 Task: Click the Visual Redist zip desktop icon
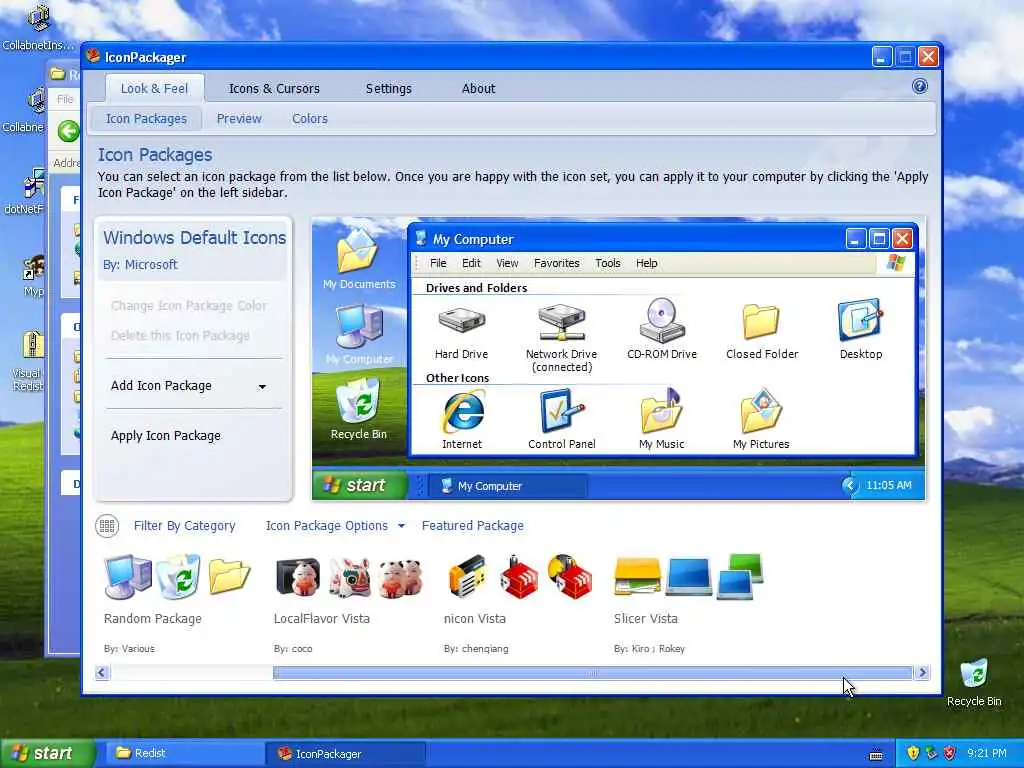(31, 345)
